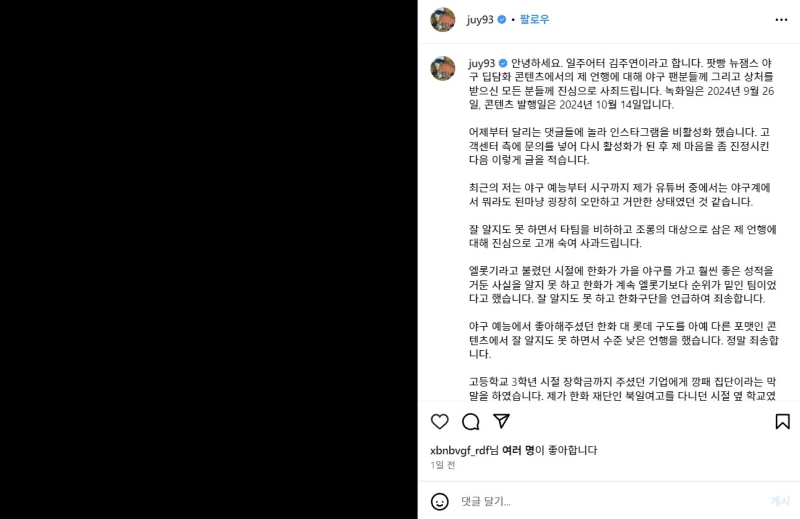Click juy93 username in caption
This screenshot has width=800, height=519.
tap(482, 63)
